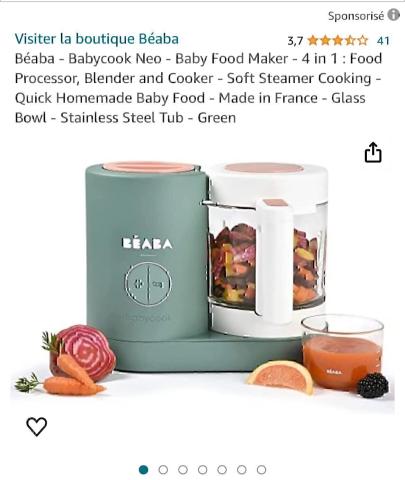Image resolution: width=405 pixels, height=480 pixels.
Task: Jump to the fourth carousel image dot
Action: (203, 470)
